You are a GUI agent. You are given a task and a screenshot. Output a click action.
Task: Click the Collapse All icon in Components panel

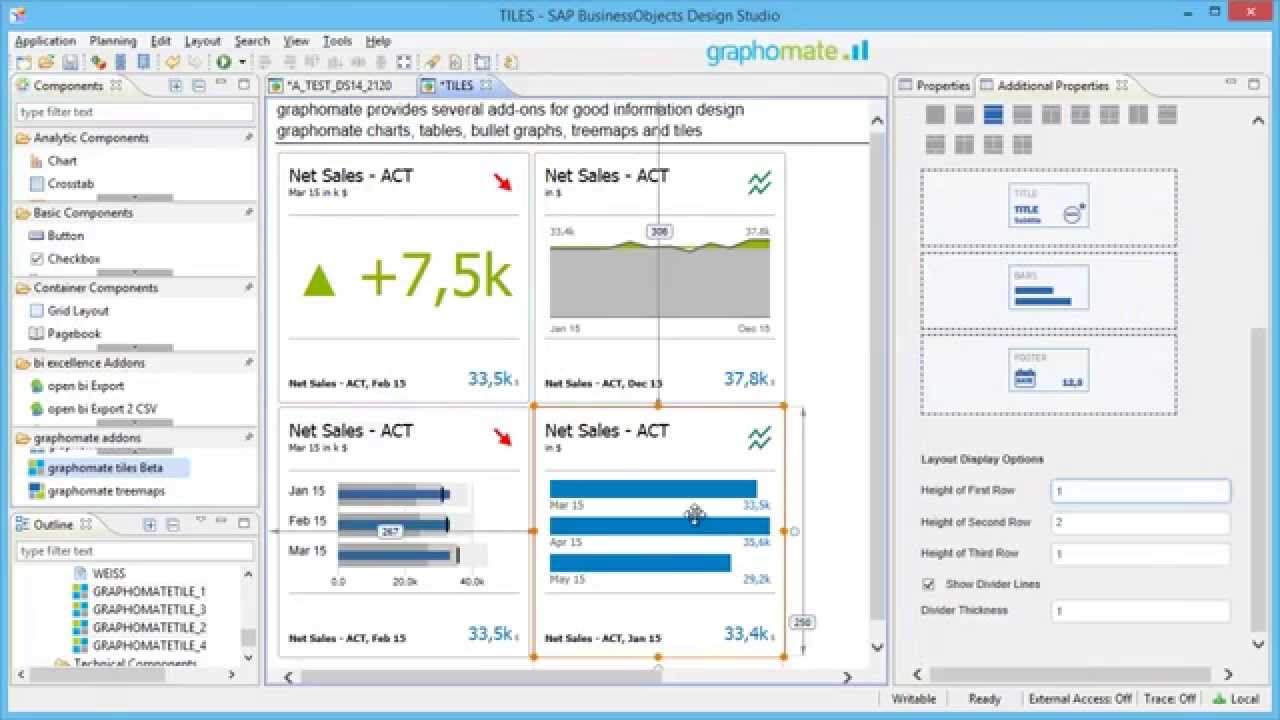point(199,86)
